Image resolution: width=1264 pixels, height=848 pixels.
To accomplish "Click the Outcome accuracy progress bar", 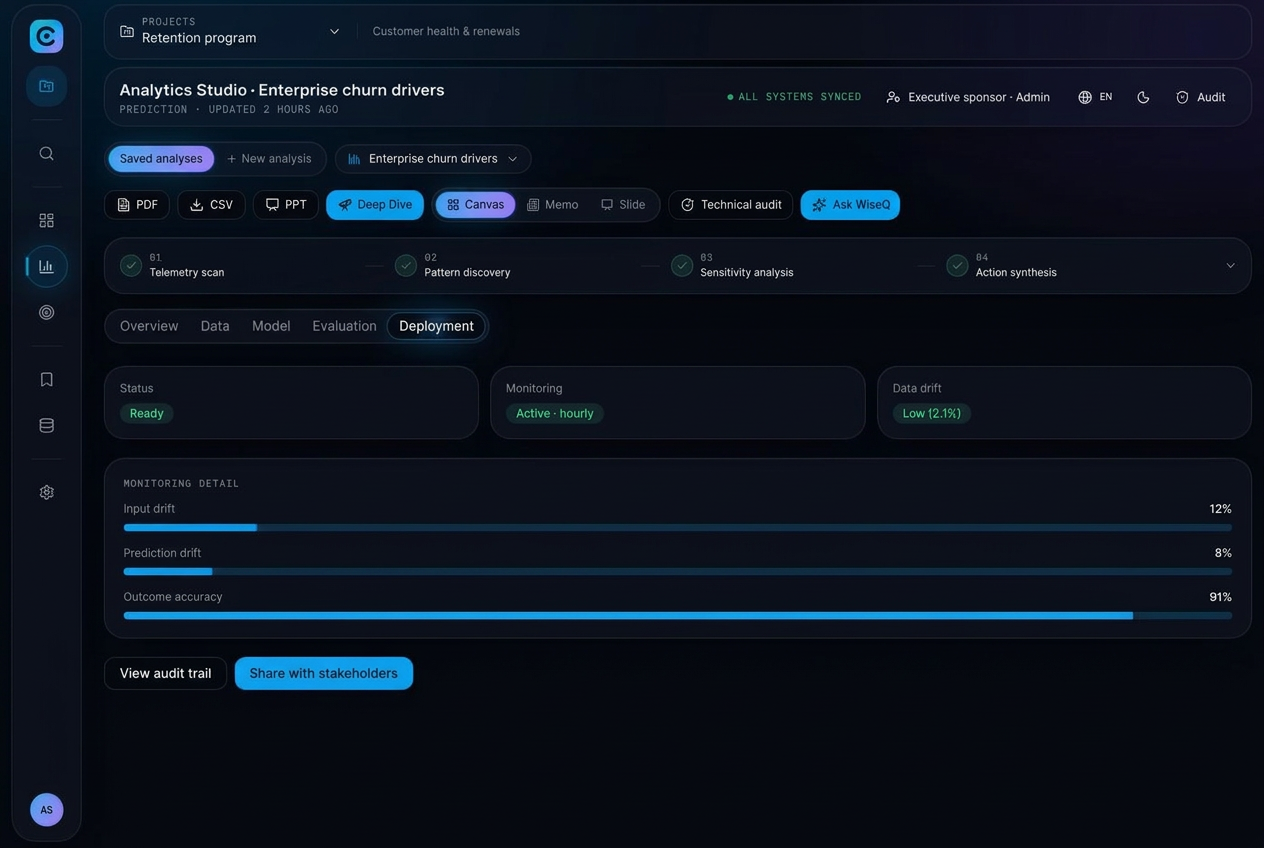I will 678,615.
